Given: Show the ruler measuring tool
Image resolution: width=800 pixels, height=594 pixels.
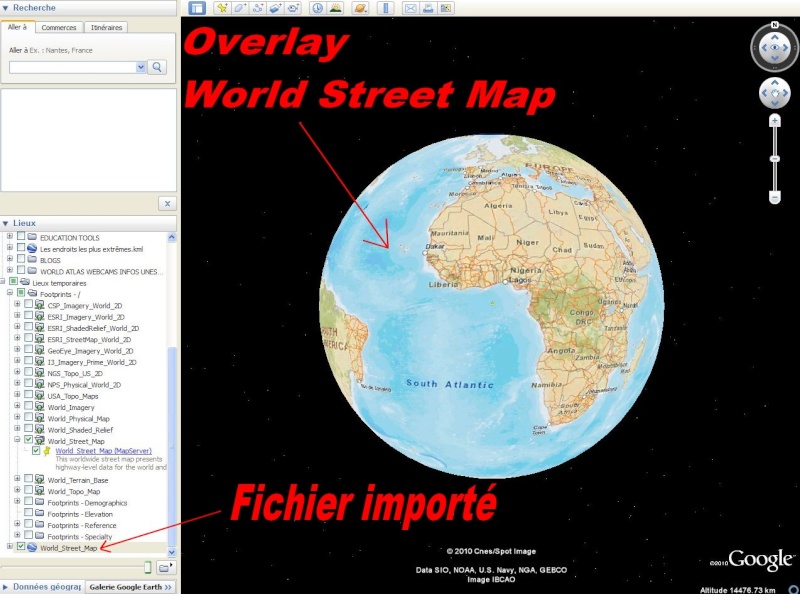Looking at the screenshot, I should point(386,8).
